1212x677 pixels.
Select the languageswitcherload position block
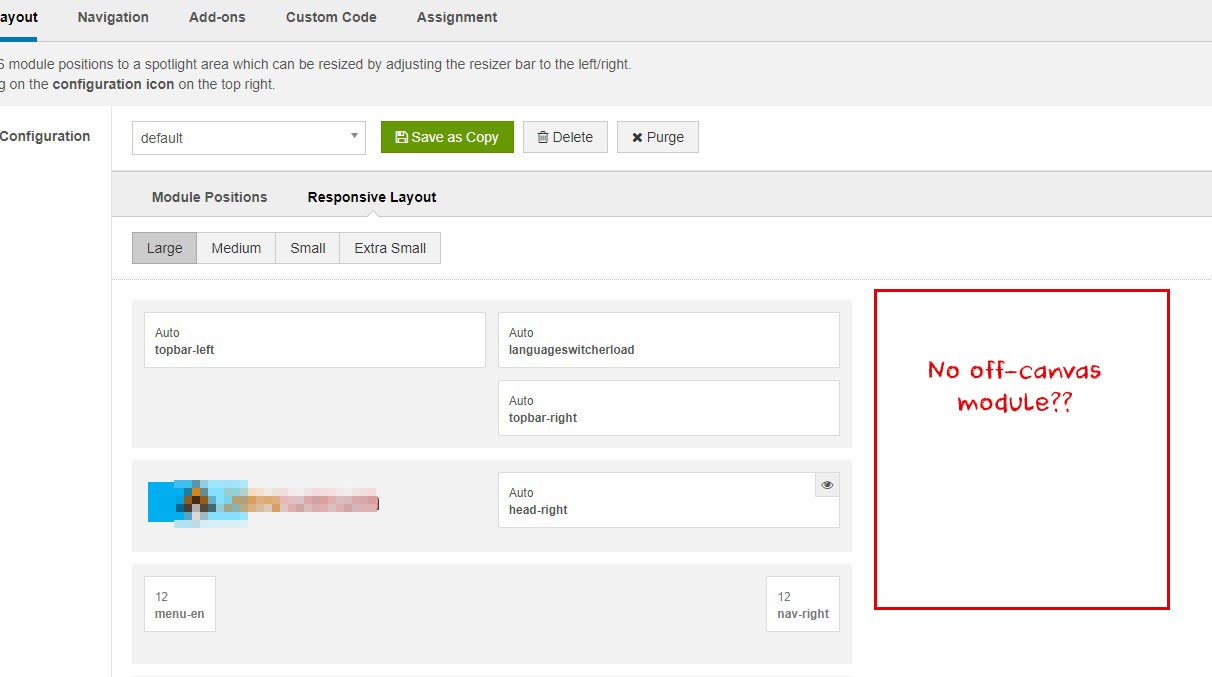669,340
